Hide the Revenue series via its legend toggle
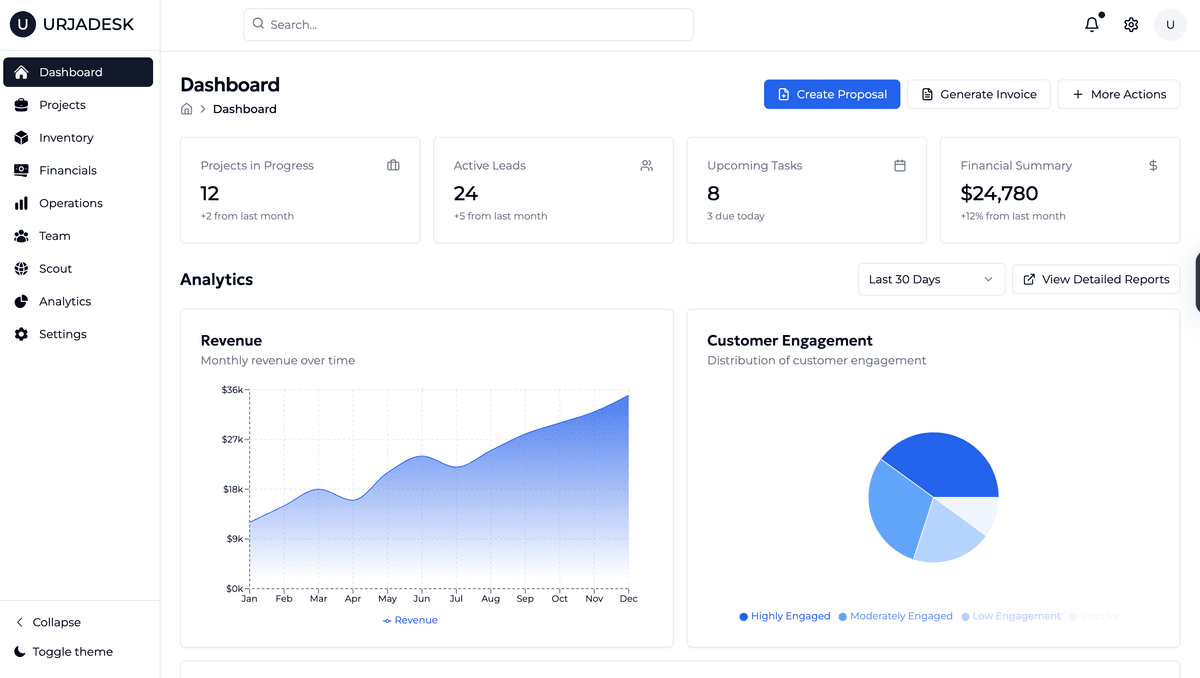The image size is (1200, 678). point(410,619)
